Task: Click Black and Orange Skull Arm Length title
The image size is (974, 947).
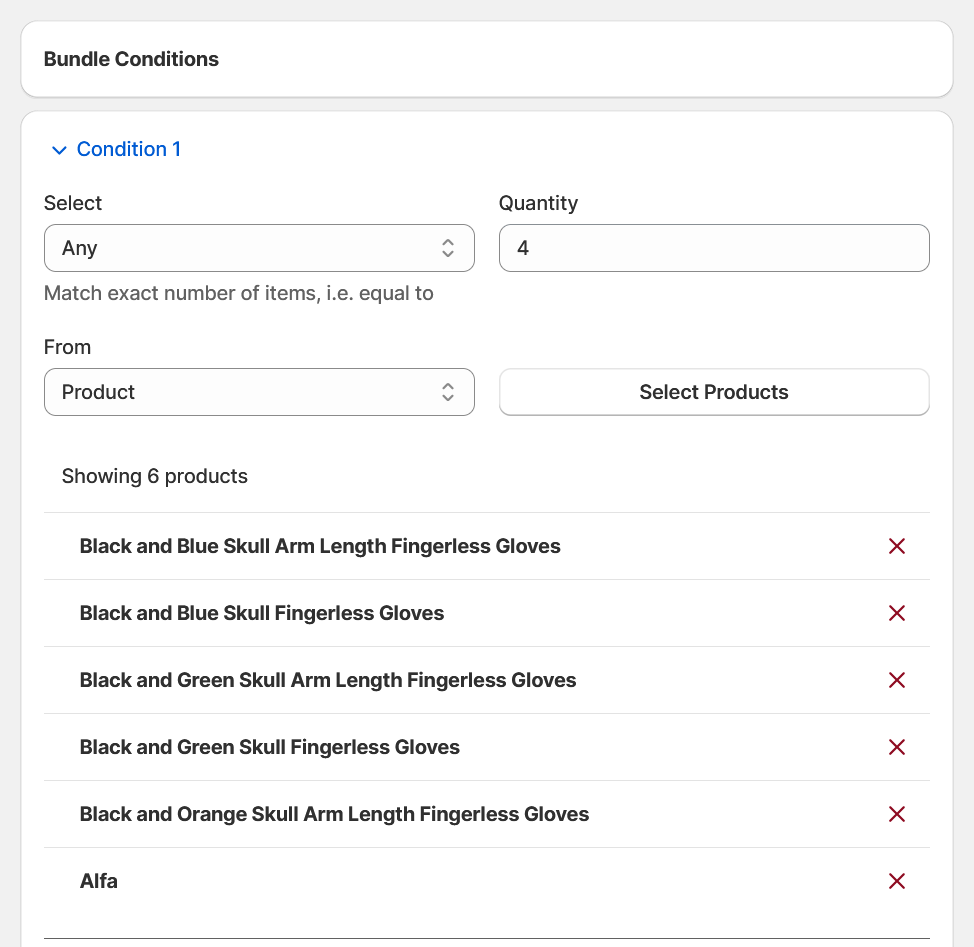Action: (334, 814)
